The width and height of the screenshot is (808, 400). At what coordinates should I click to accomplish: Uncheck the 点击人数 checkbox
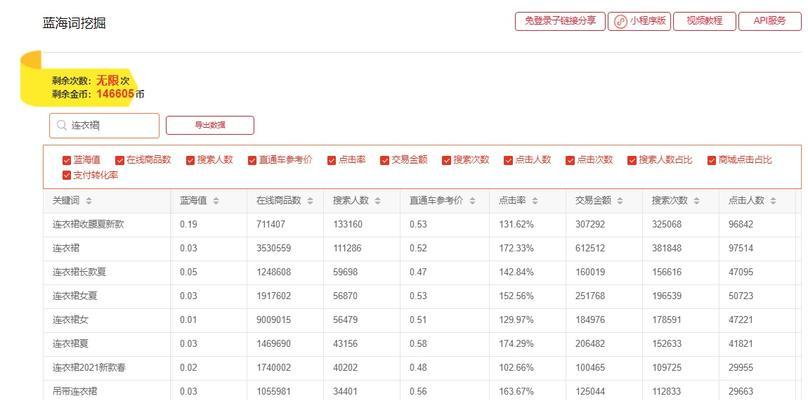(508, 160)
